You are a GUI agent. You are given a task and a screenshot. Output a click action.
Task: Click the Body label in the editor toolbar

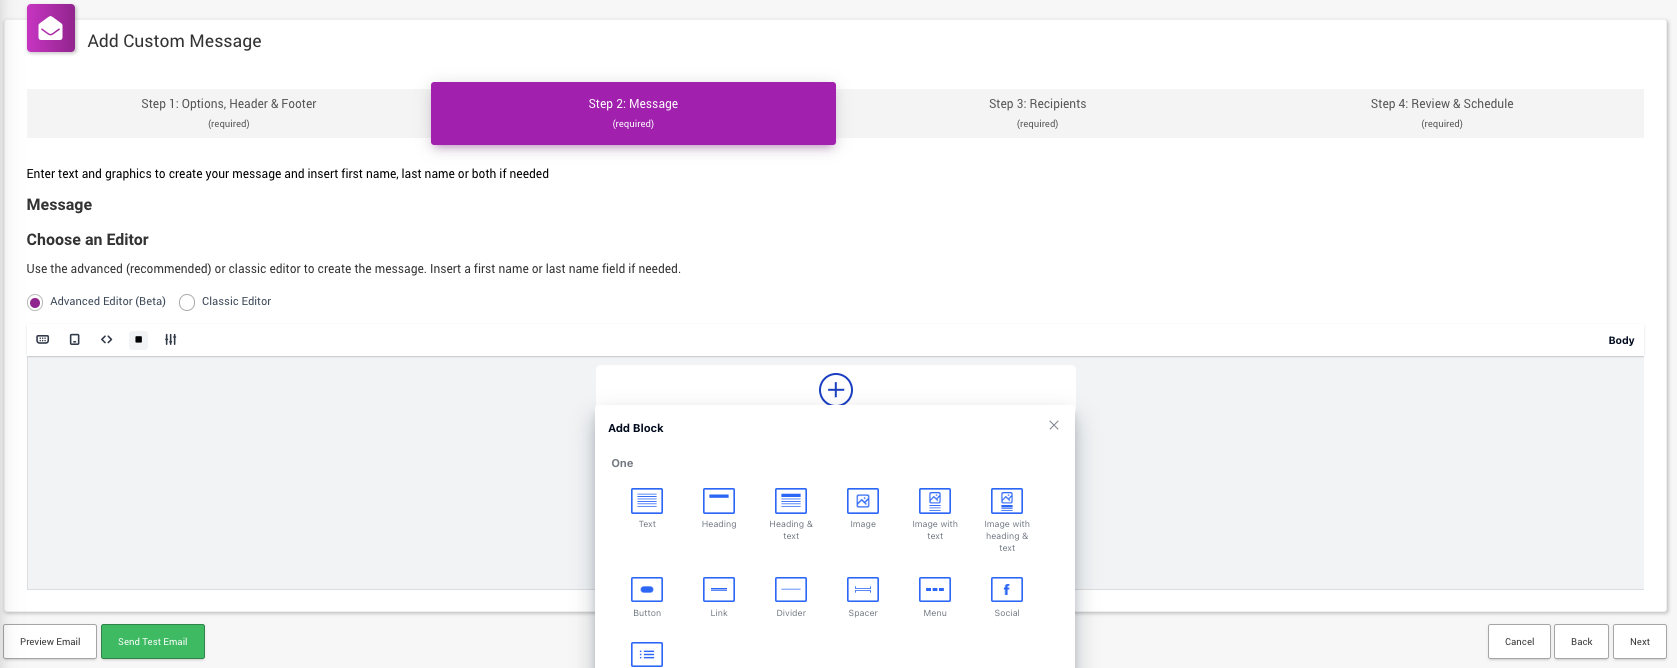click(x=1621, y=341)
